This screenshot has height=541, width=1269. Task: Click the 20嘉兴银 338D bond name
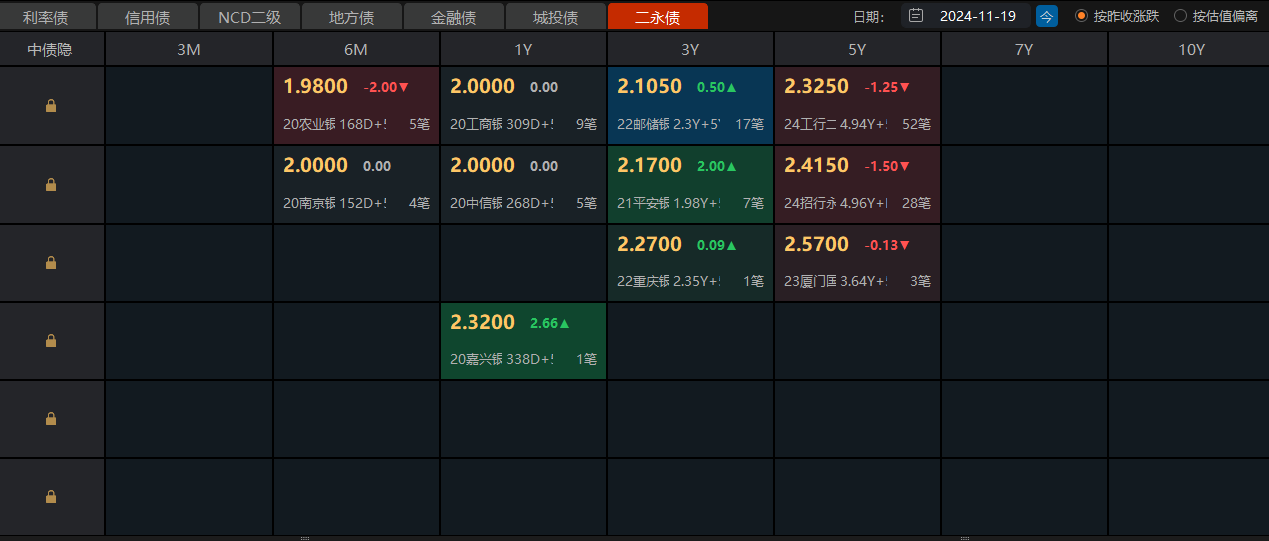tap(502, 359)
